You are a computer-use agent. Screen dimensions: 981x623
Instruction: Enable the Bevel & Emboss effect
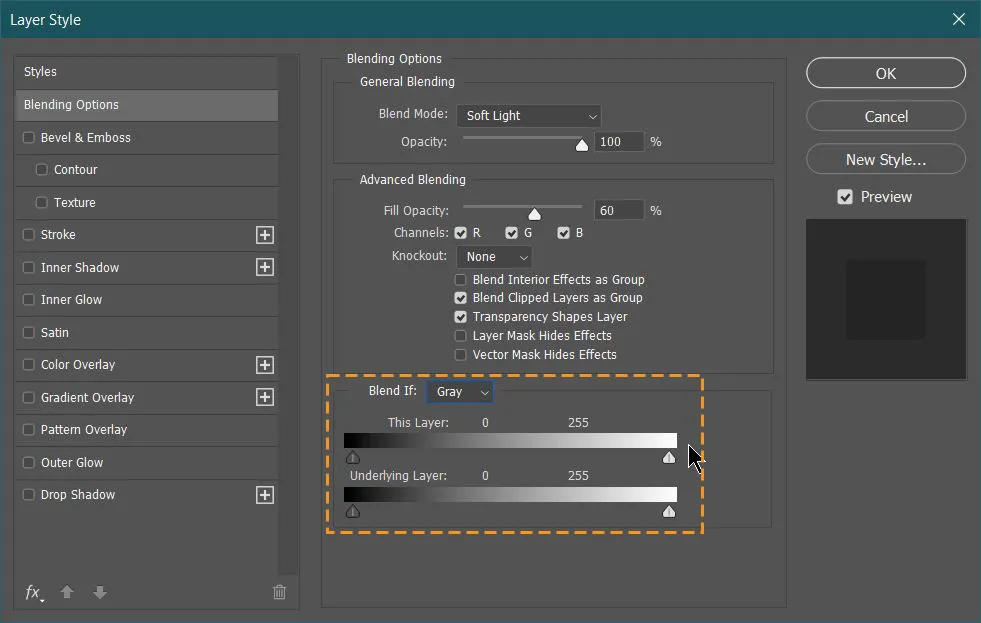point(29,137)
